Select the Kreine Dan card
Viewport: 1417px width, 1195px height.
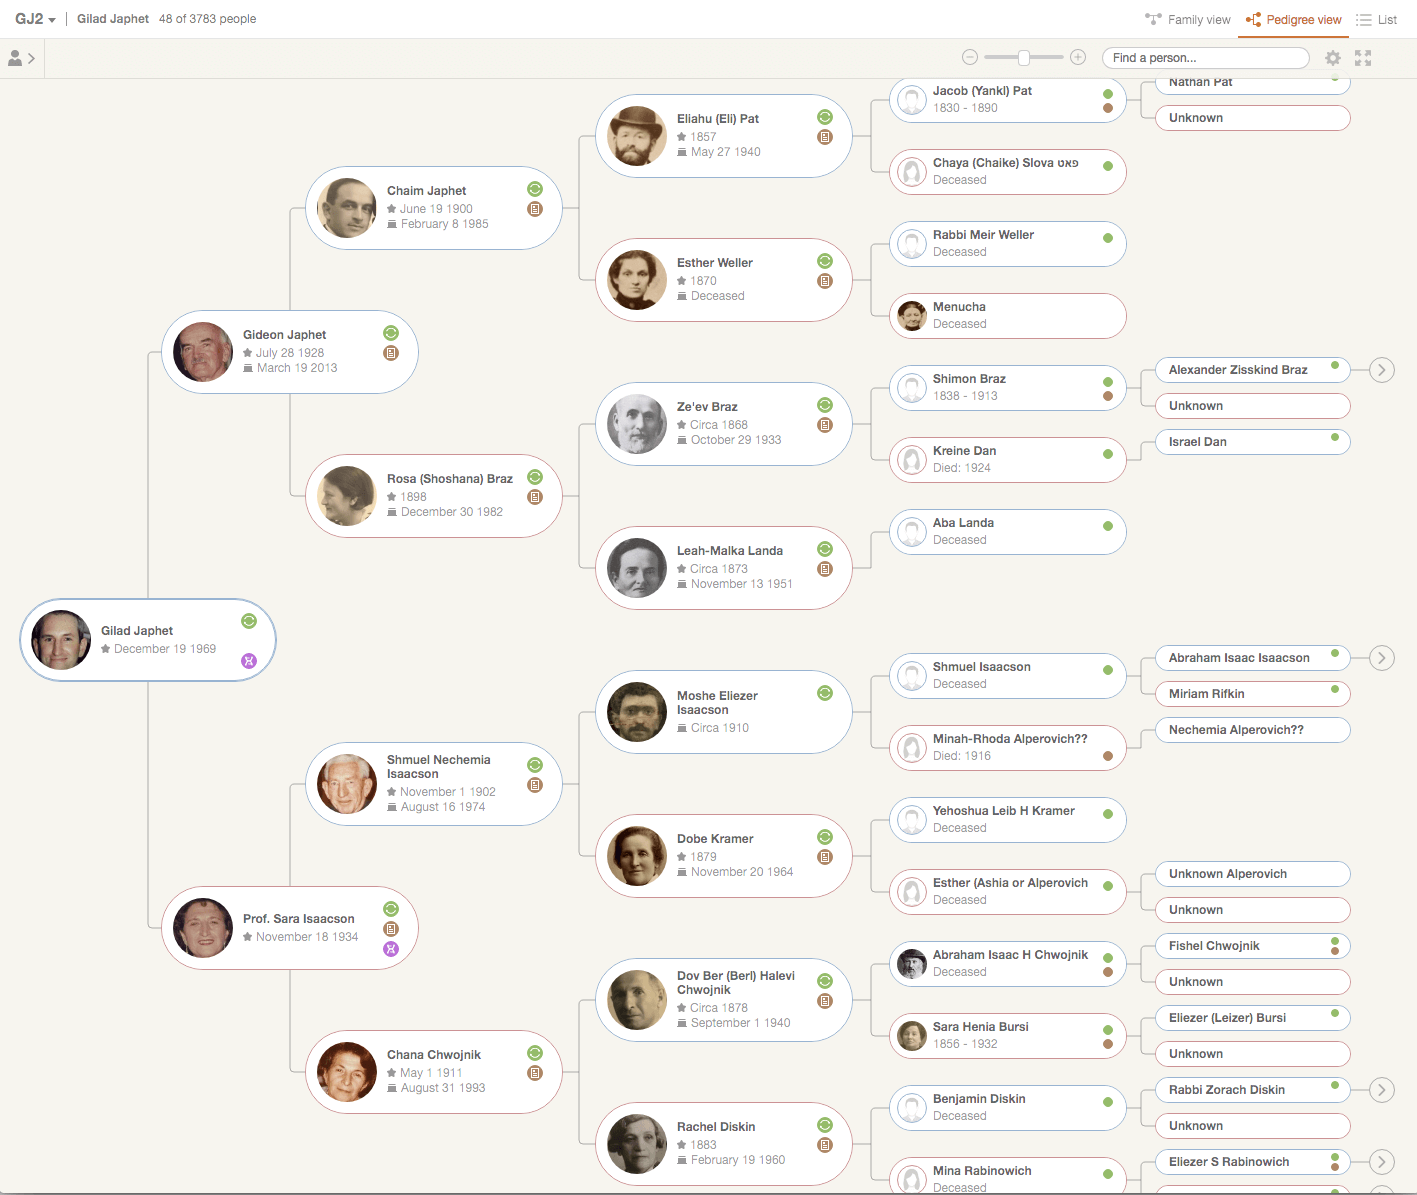[x=1008, y=460]
